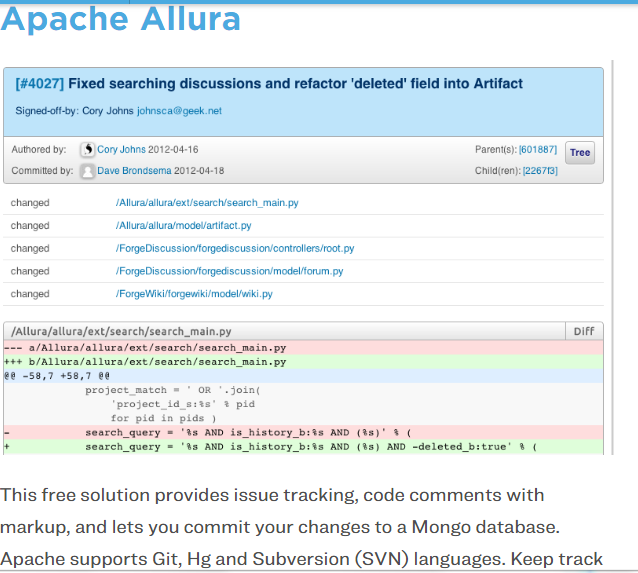
Task: Click the commit title 'Fixed searching discussions'
Action: coord(295,83)
